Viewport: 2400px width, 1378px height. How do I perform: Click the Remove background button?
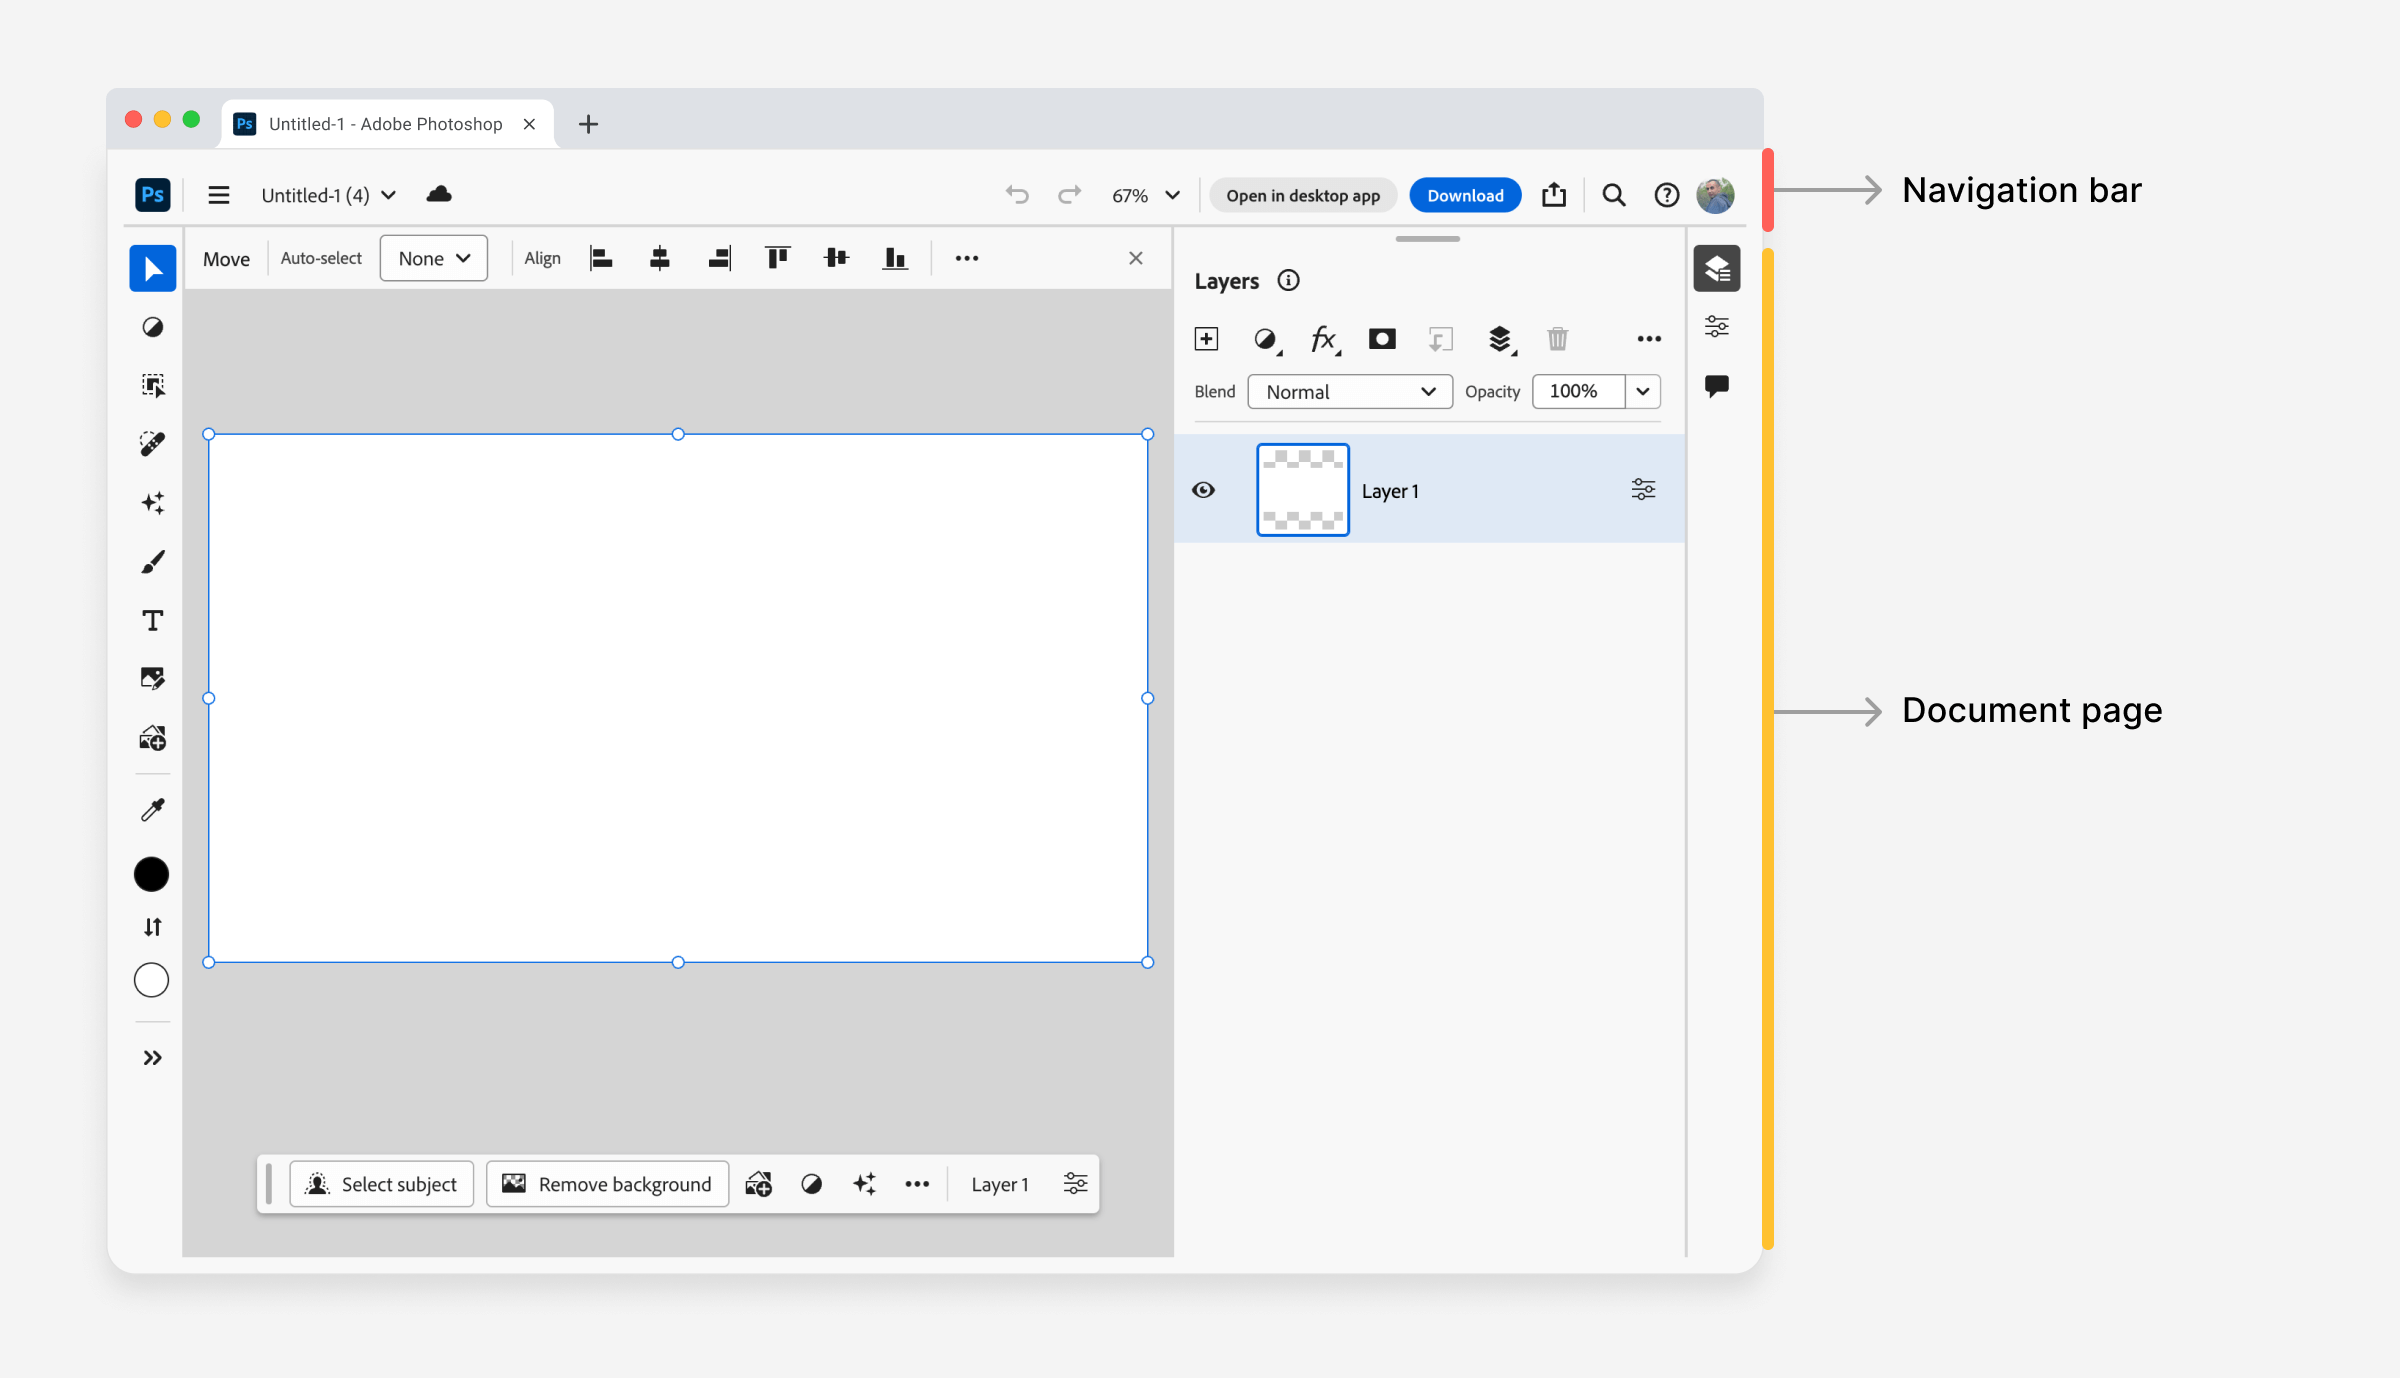coord(607,1184)
